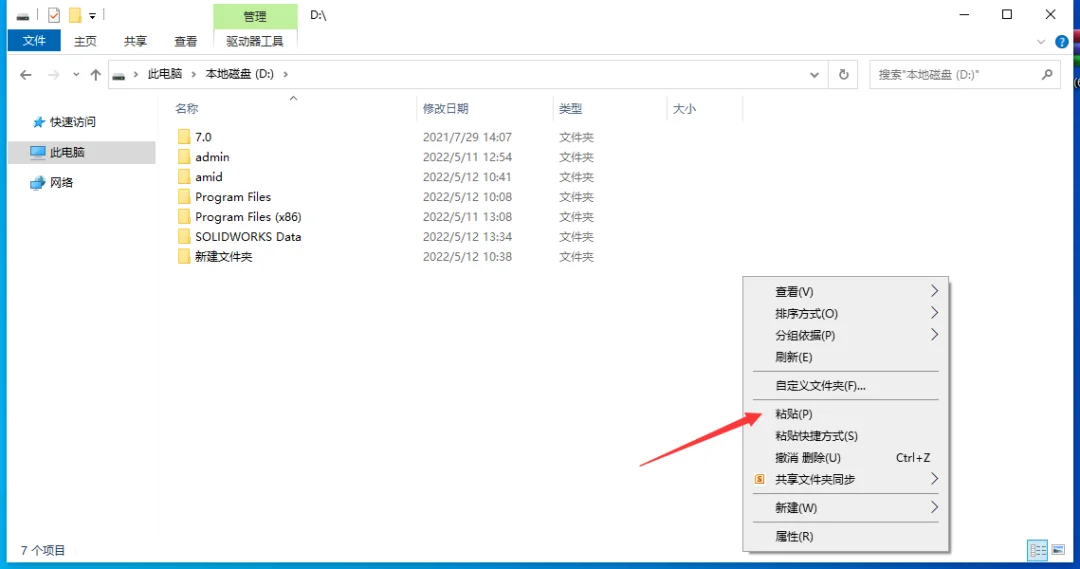Expand the chevron before 此电脑 breadcrumb

coord(136,74)
